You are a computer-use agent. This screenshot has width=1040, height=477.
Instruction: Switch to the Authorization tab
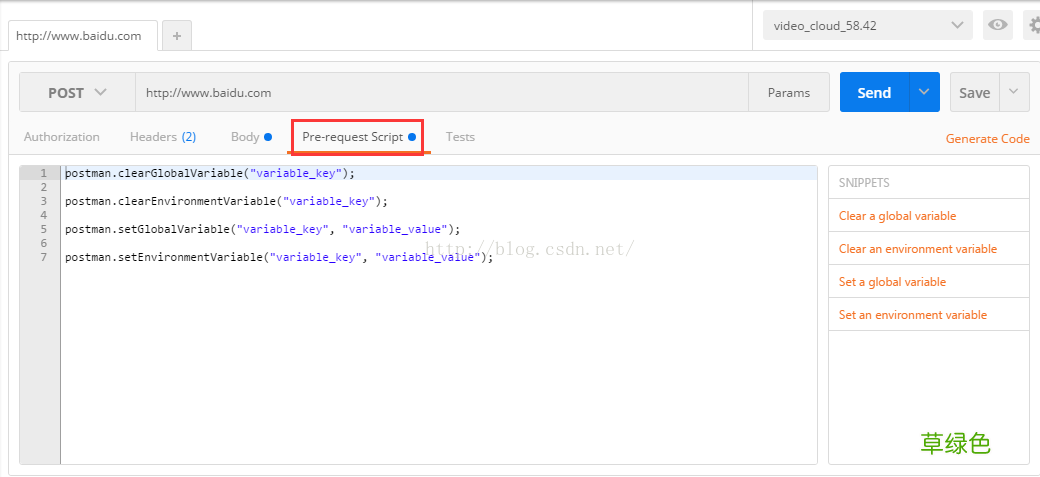62,137
